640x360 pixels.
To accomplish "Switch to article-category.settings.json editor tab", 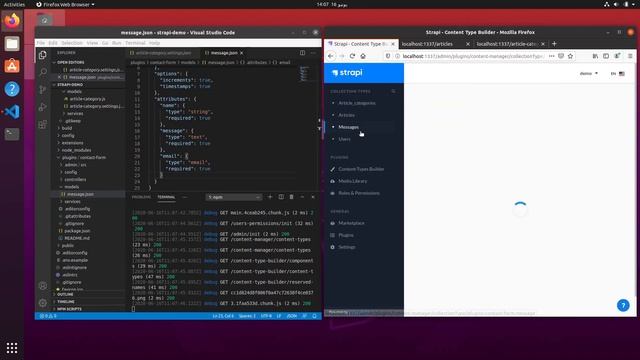I will click(163, 53).
